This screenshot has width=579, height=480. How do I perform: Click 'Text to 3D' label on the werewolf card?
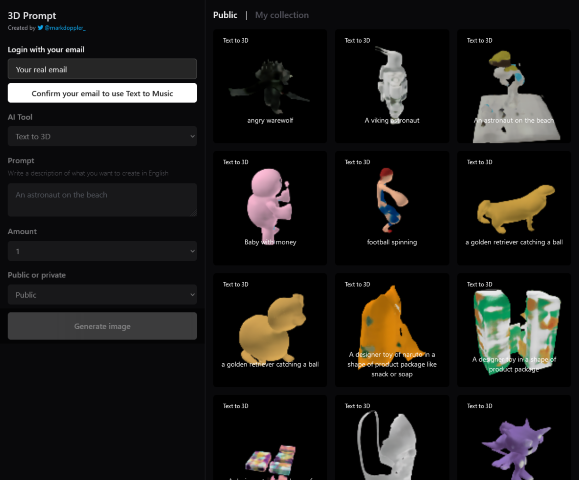point(236,41)
